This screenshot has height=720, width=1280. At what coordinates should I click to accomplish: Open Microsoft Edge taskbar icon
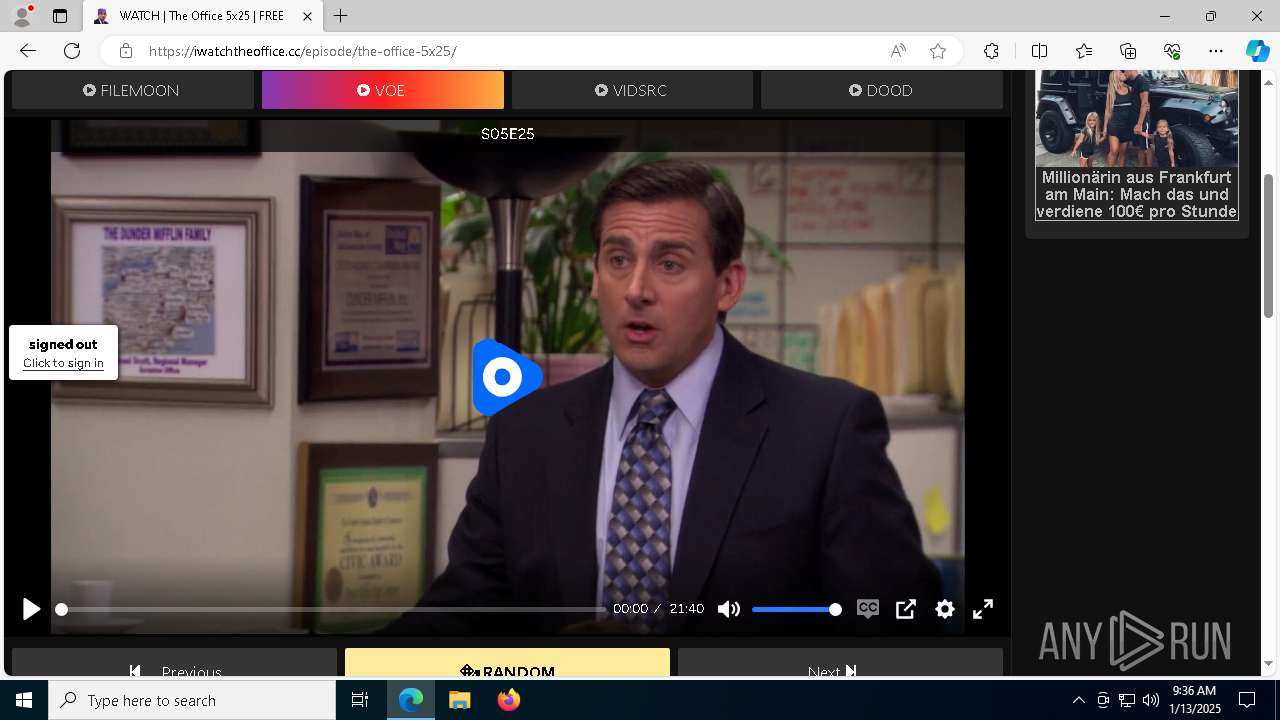pyautogui.click(x=411, y=700)
